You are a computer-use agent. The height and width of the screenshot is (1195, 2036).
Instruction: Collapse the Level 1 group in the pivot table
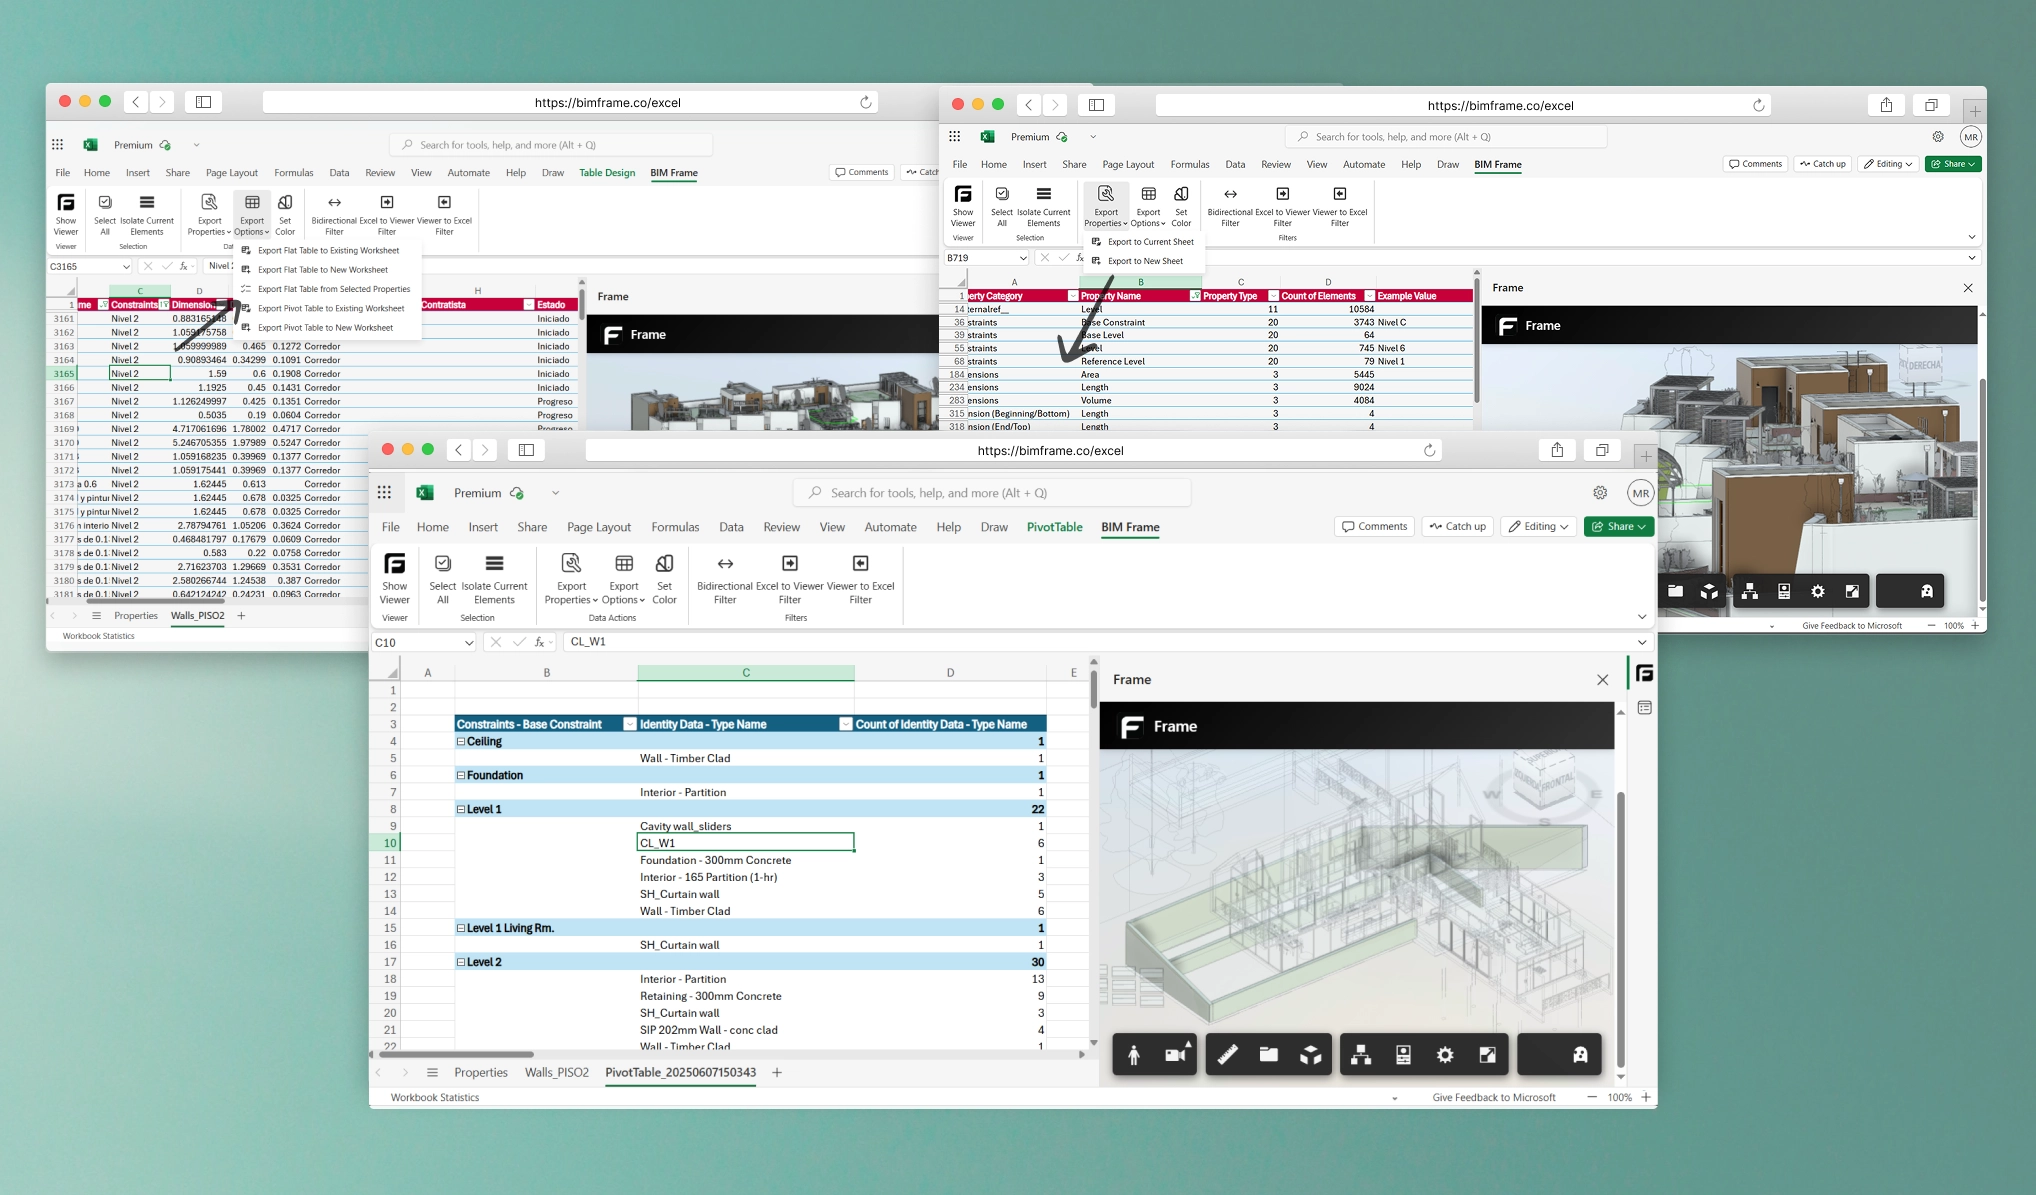coord(460,809)
